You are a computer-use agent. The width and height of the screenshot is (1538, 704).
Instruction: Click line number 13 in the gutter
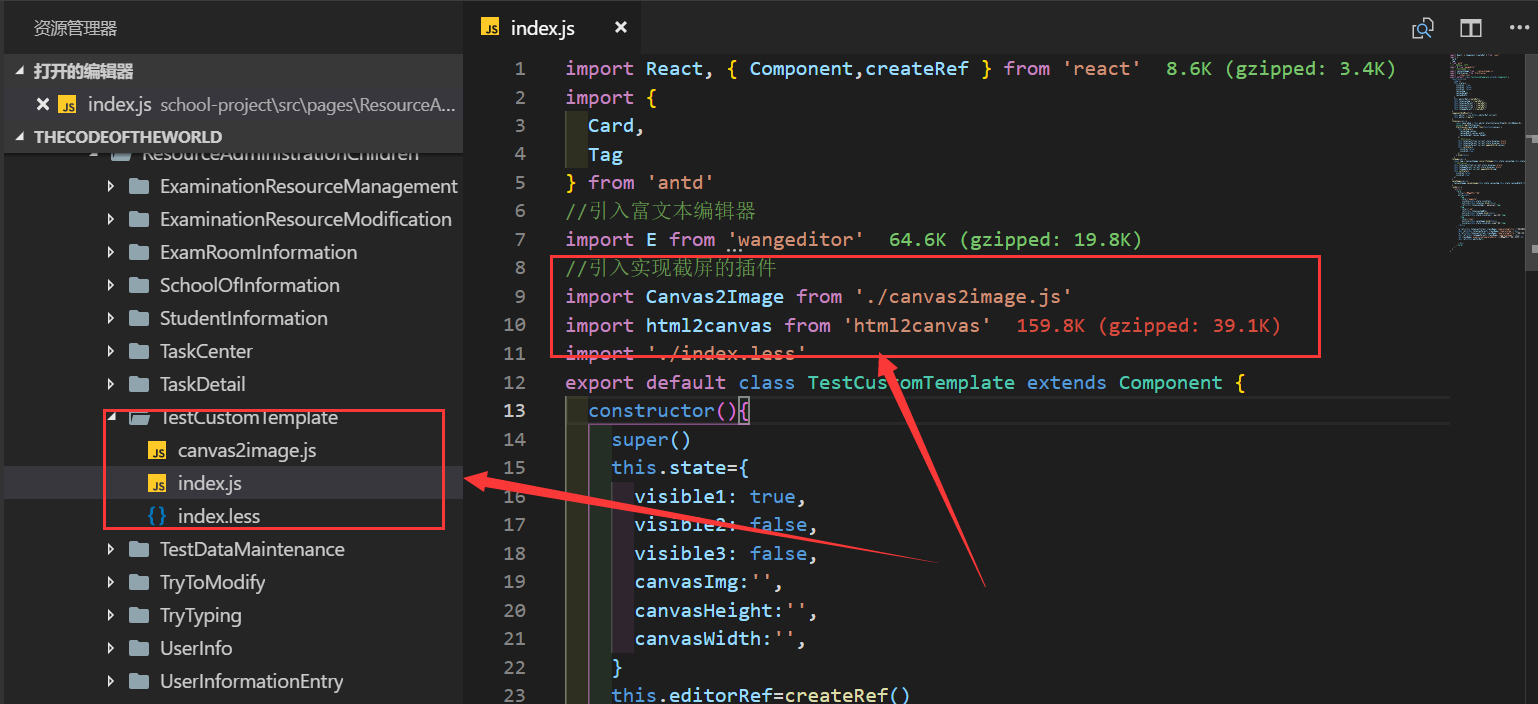tap(515, 411)
